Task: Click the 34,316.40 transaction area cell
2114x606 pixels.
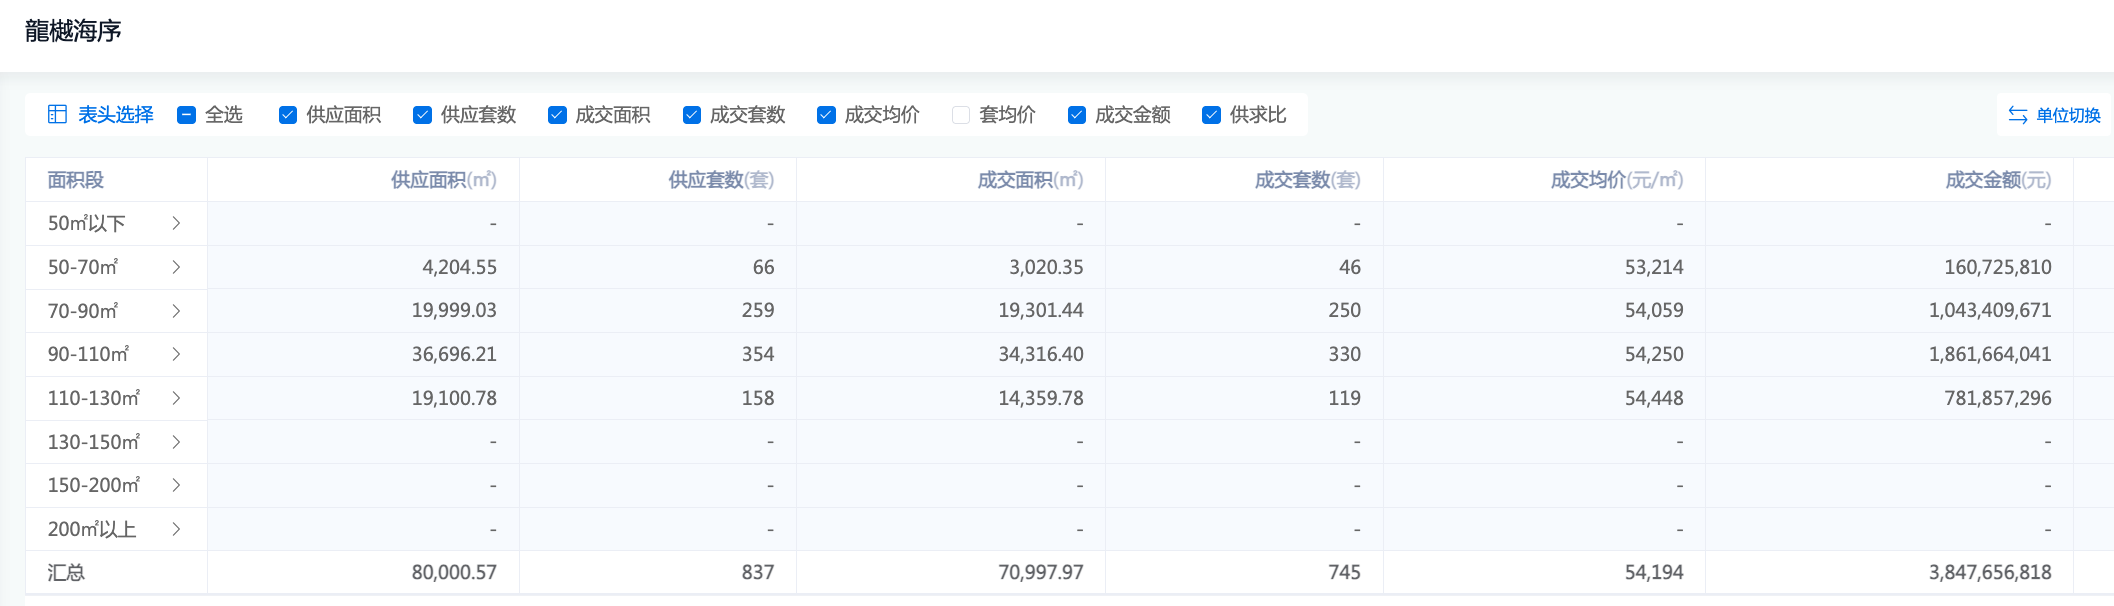Action: coord(1041,354)
